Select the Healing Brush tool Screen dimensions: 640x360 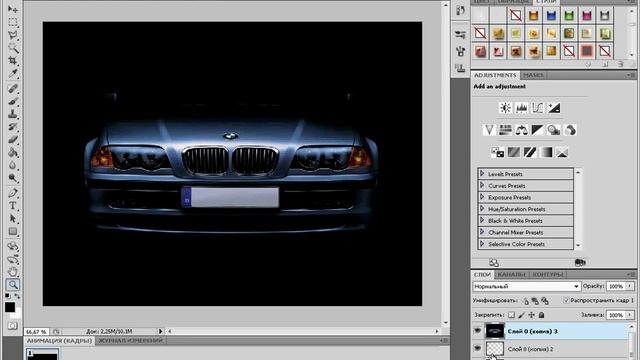click(x=13, y=88)
